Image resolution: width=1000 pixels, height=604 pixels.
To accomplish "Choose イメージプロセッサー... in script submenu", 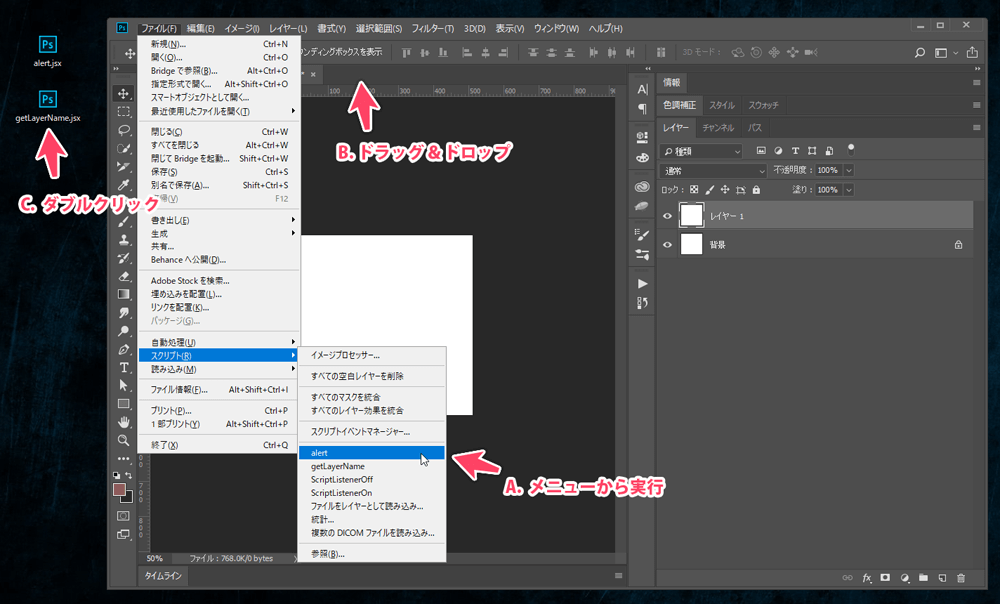I will click(x=372, y=355).
